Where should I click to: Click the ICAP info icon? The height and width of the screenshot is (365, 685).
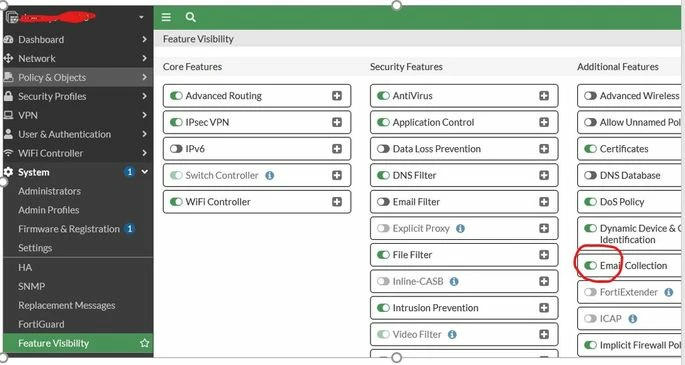[x=633, y=319]
